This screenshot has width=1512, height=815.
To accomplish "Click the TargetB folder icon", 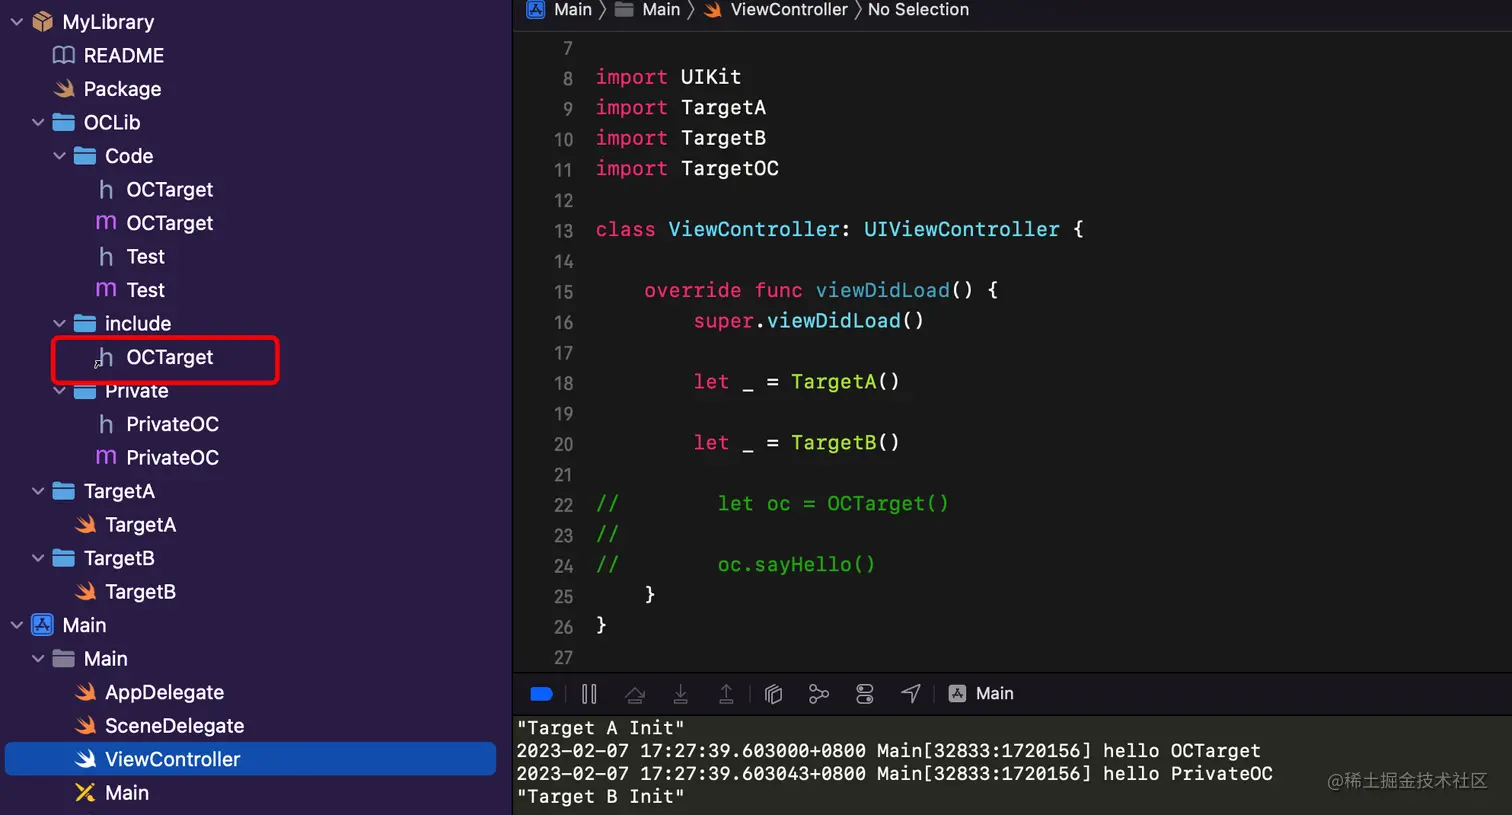I will pos(64,558).
